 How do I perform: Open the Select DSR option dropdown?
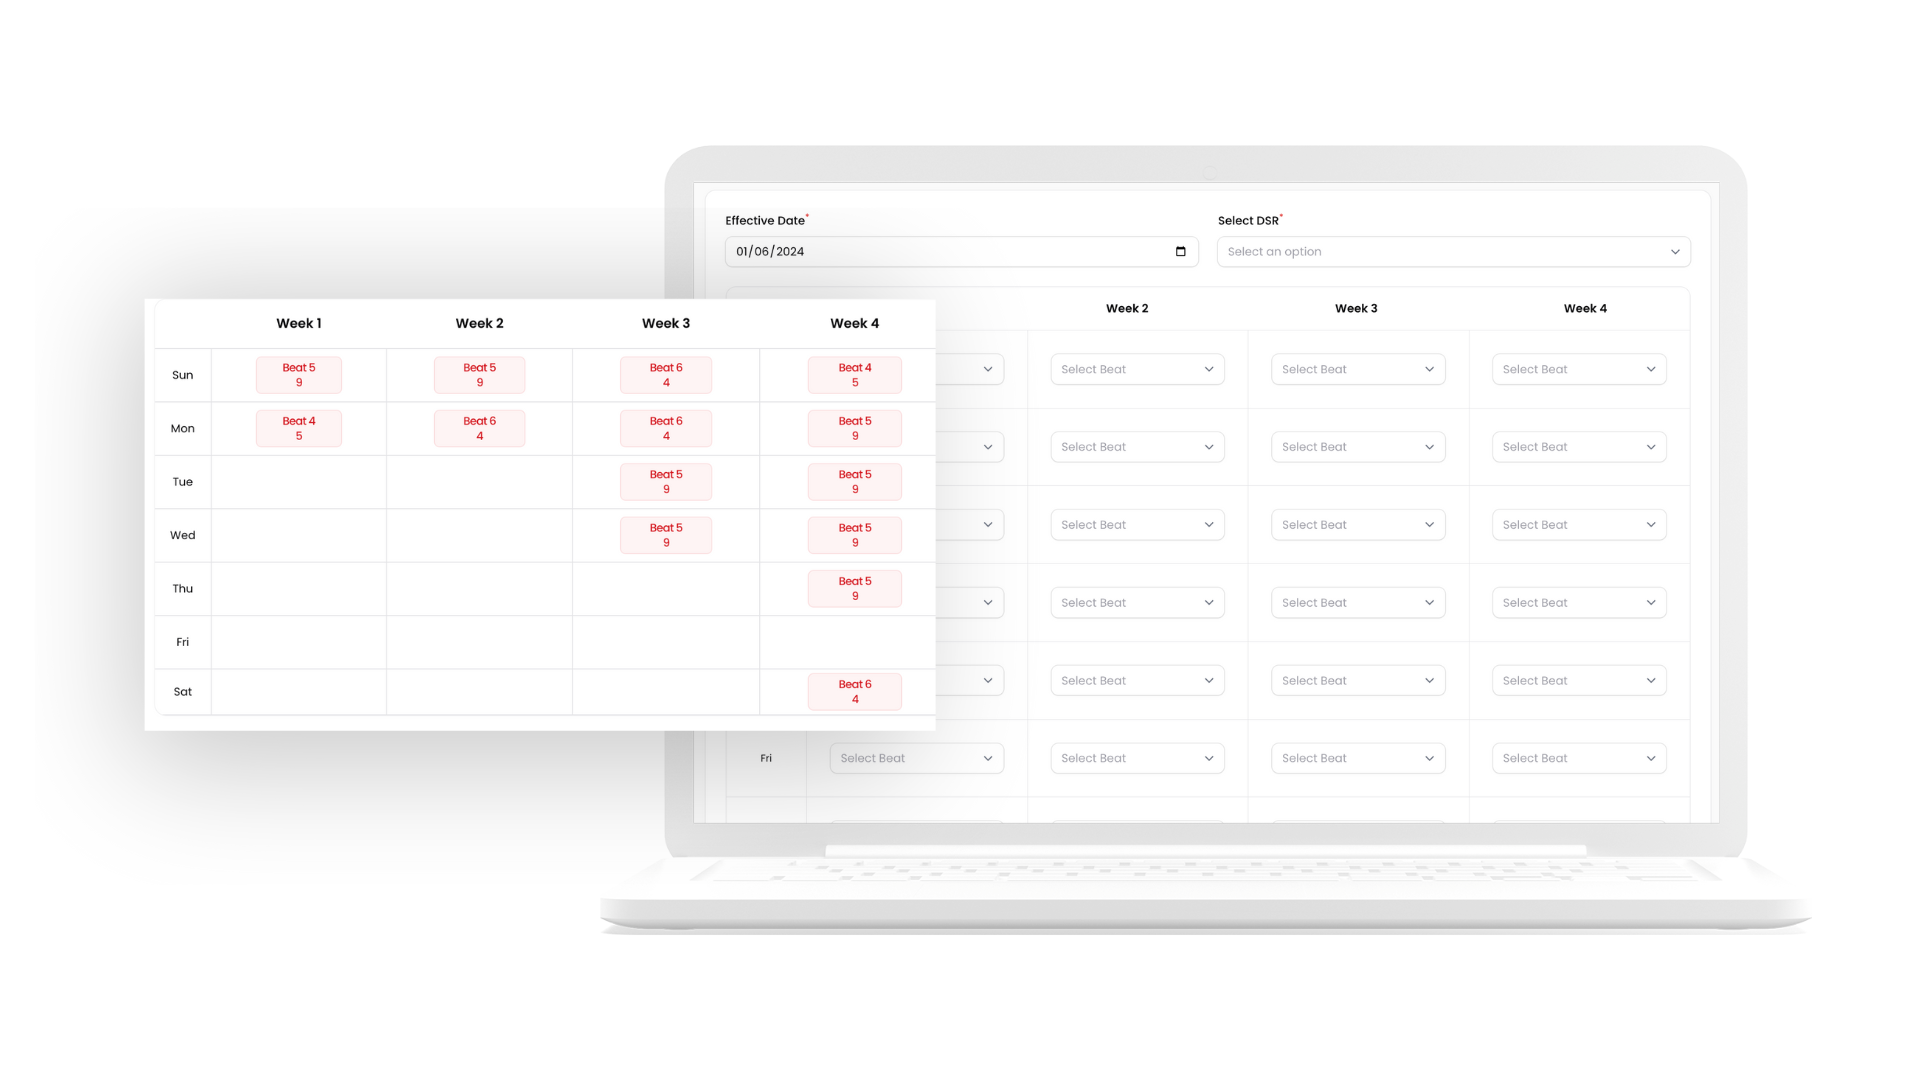[1453, 252]
